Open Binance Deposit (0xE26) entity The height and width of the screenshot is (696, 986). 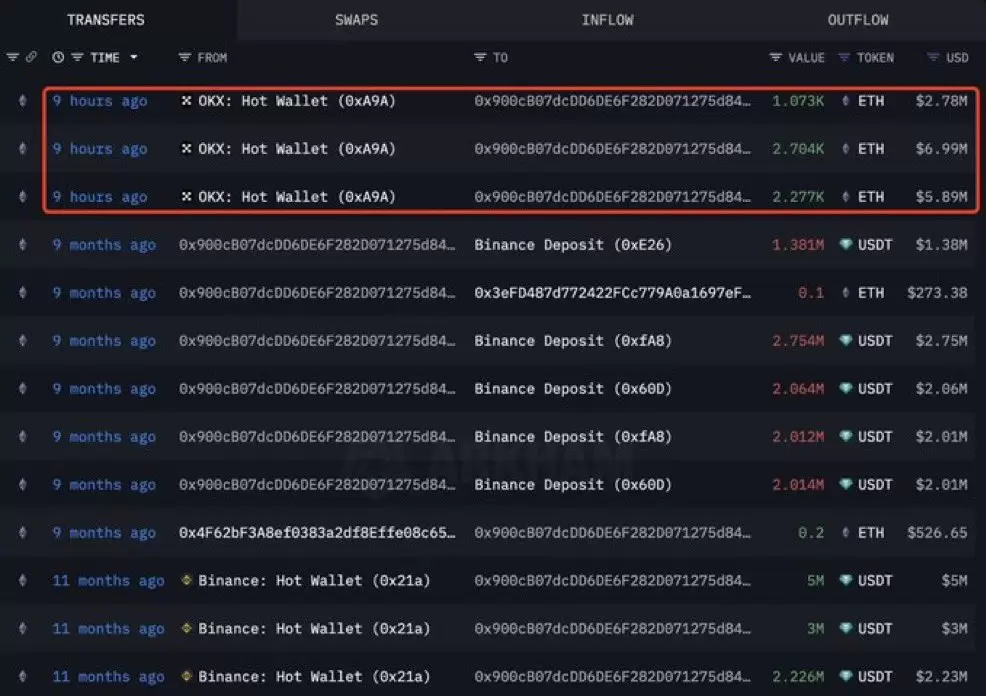click(573, 245)
